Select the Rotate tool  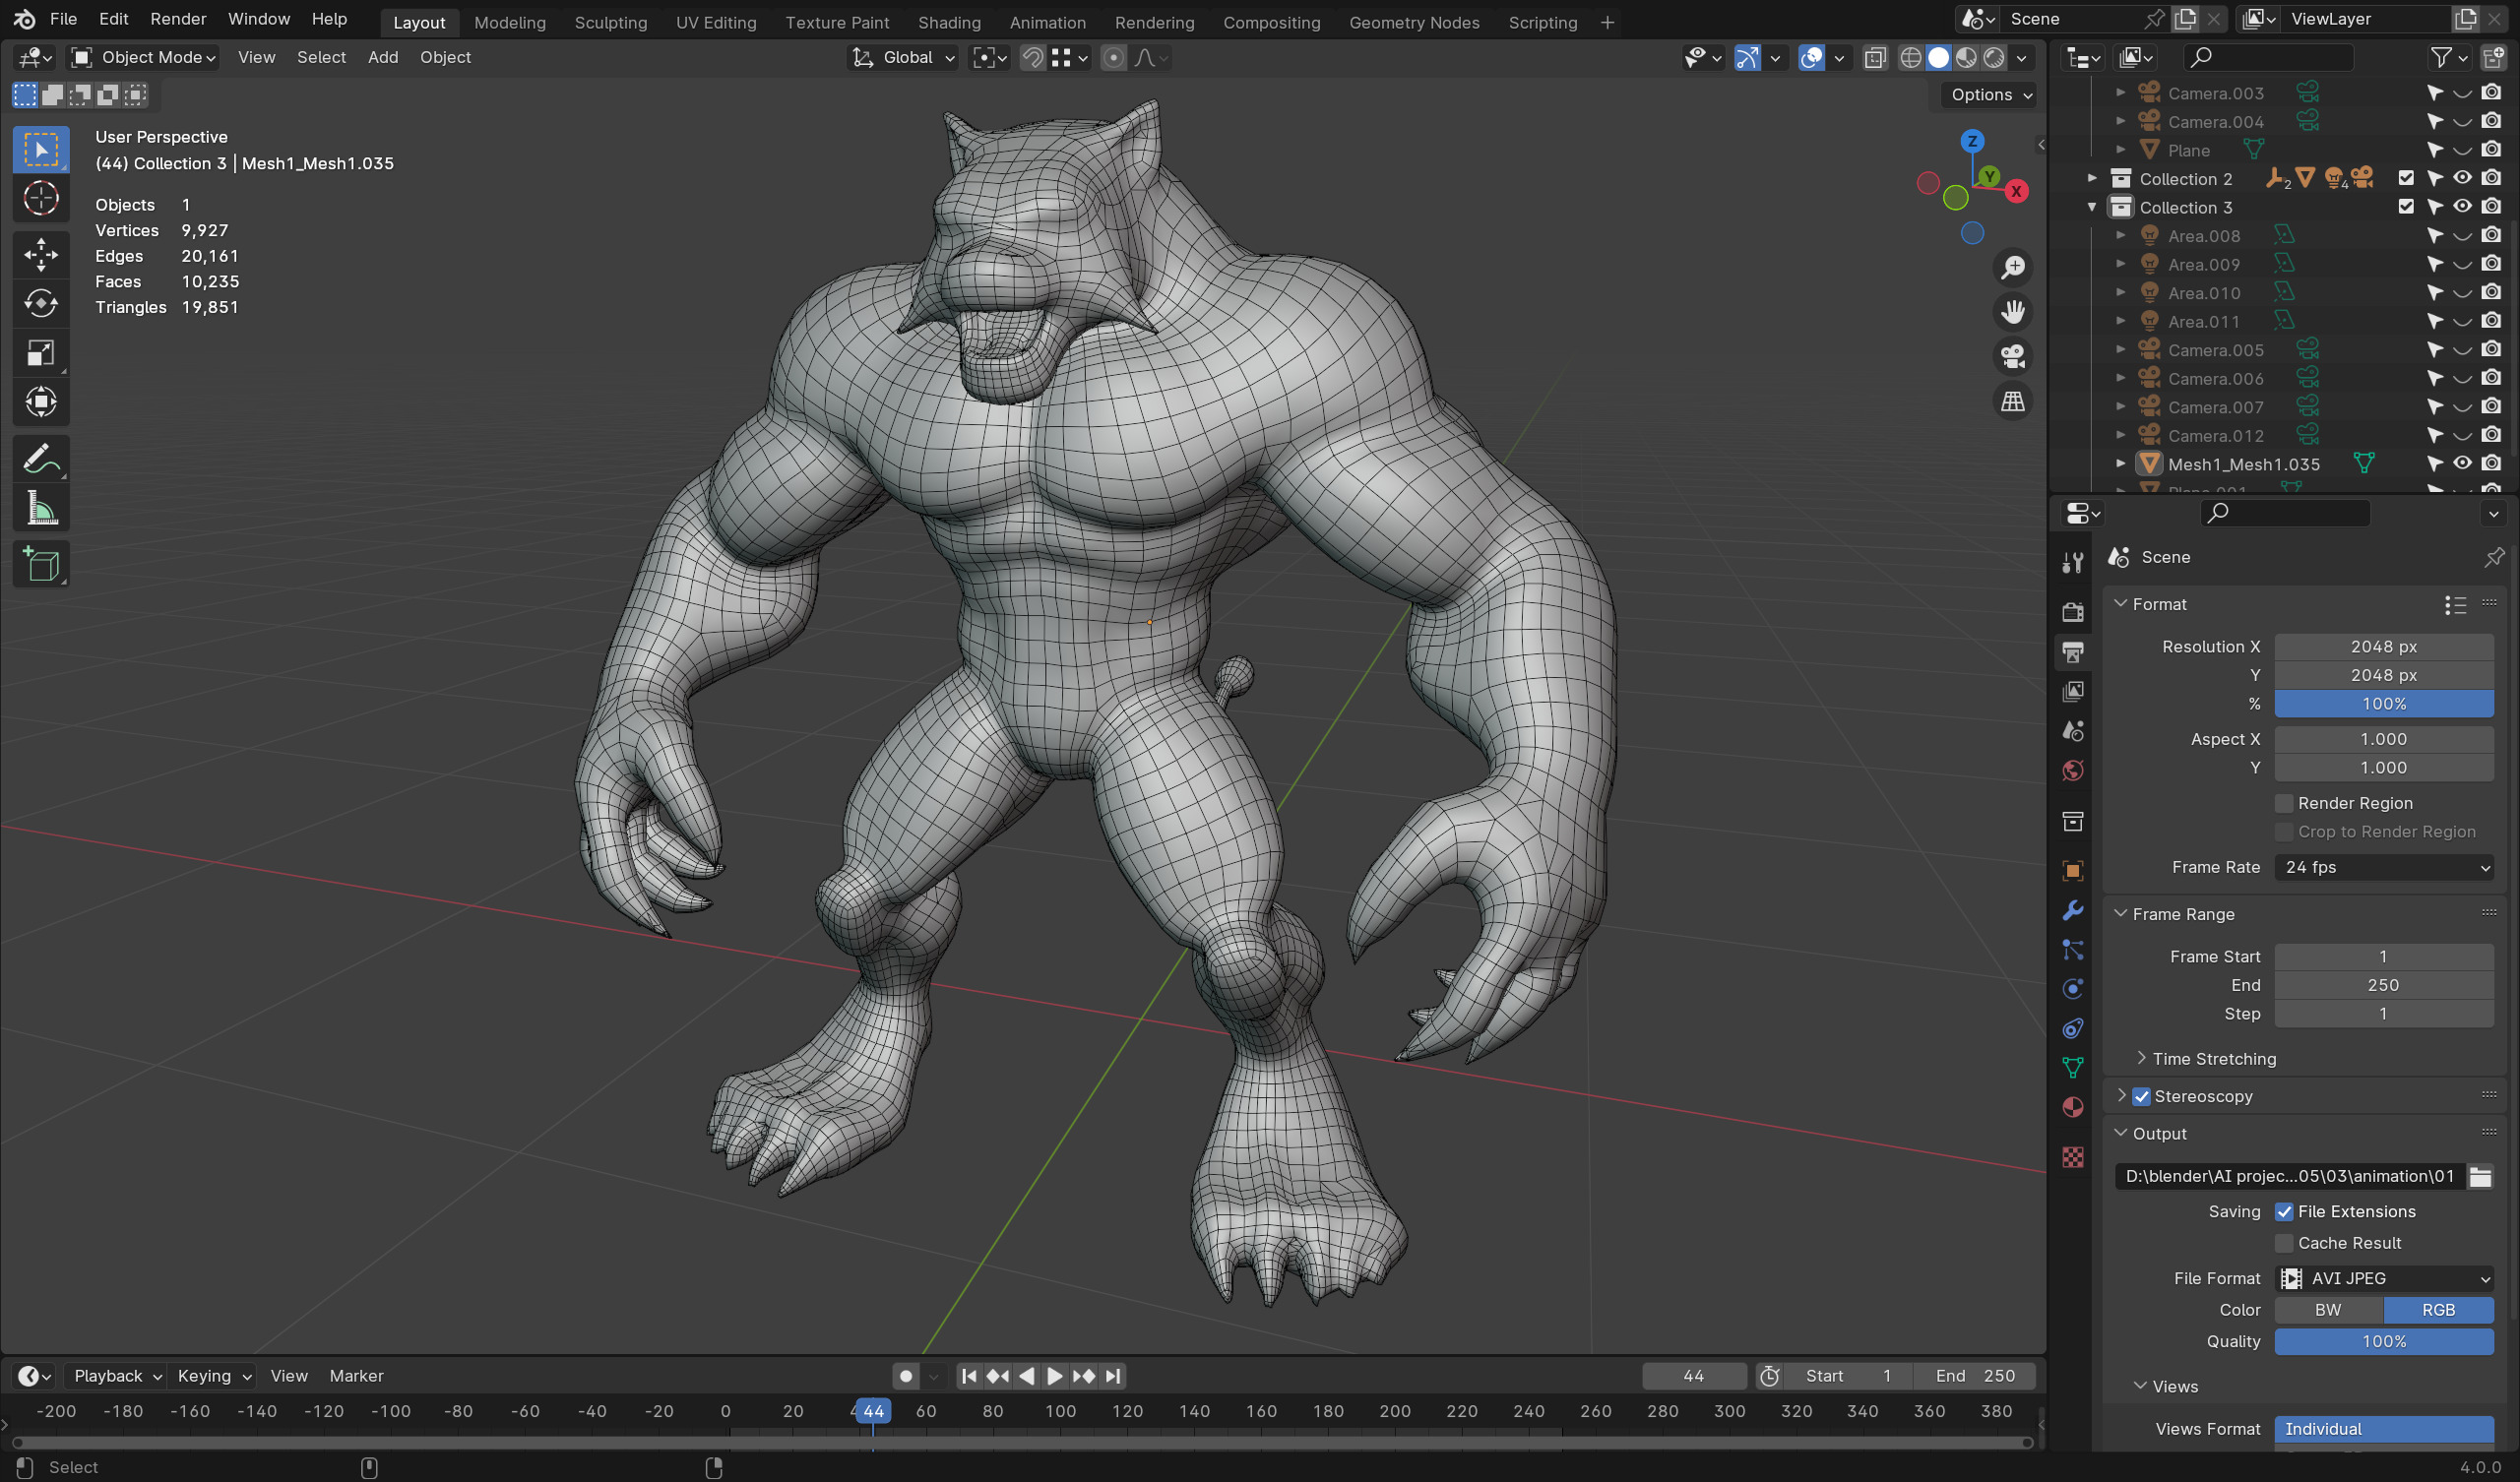point(41,303)
